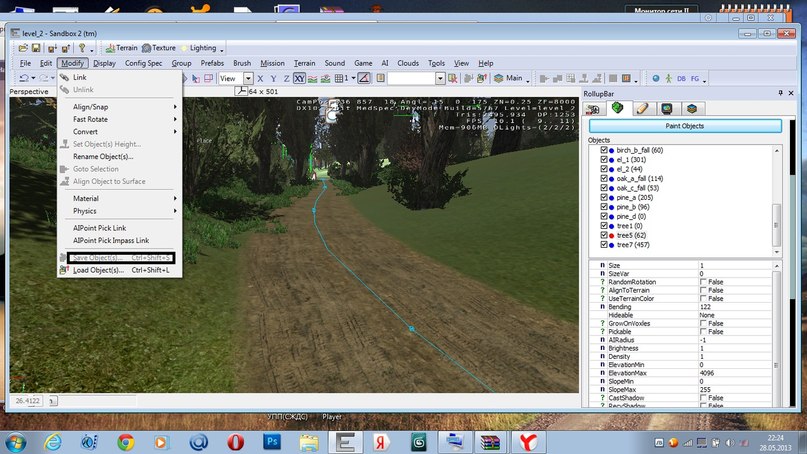This screenshot has height=454, width=807.
Task: Open the Prefabs menu
Action: click(x=212, y=63)
